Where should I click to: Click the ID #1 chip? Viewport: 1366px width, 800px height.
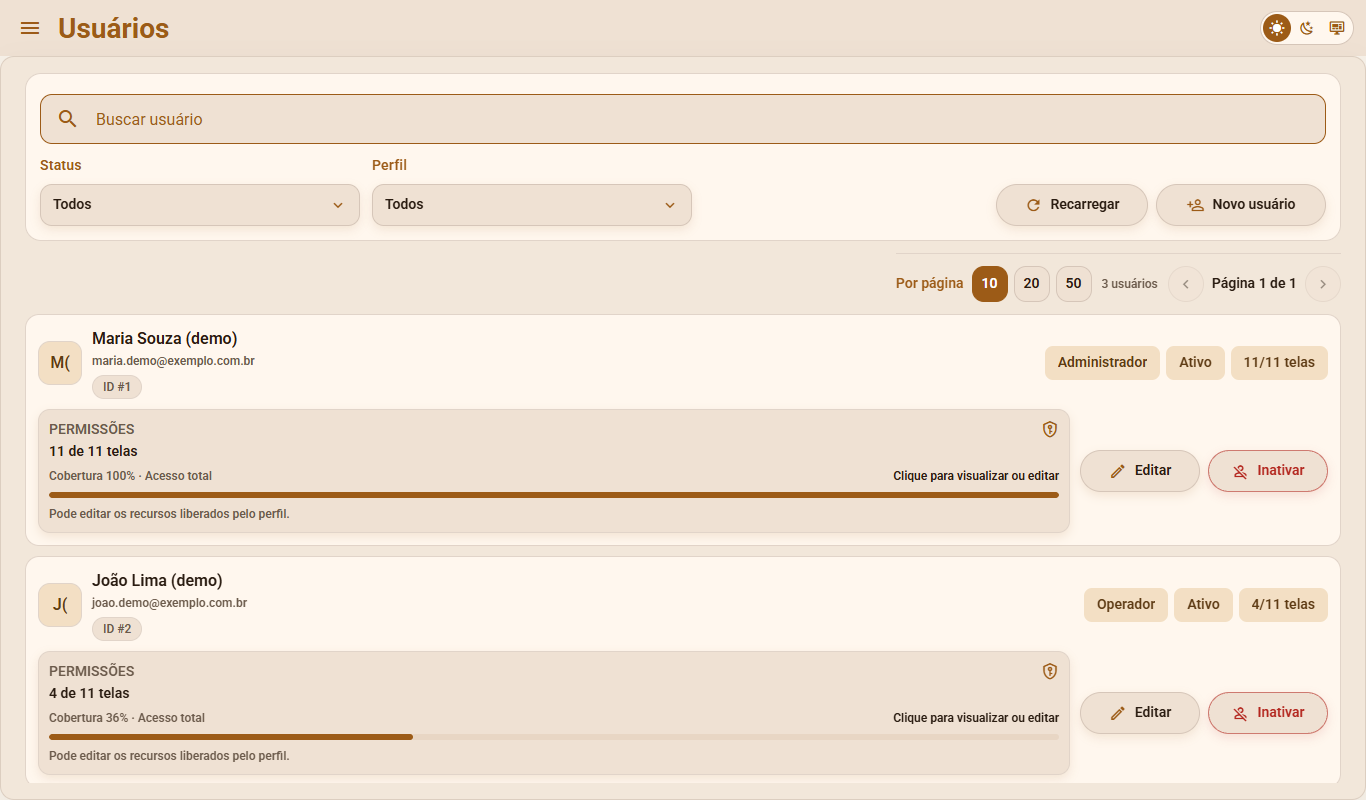click(x=117, y=387)
